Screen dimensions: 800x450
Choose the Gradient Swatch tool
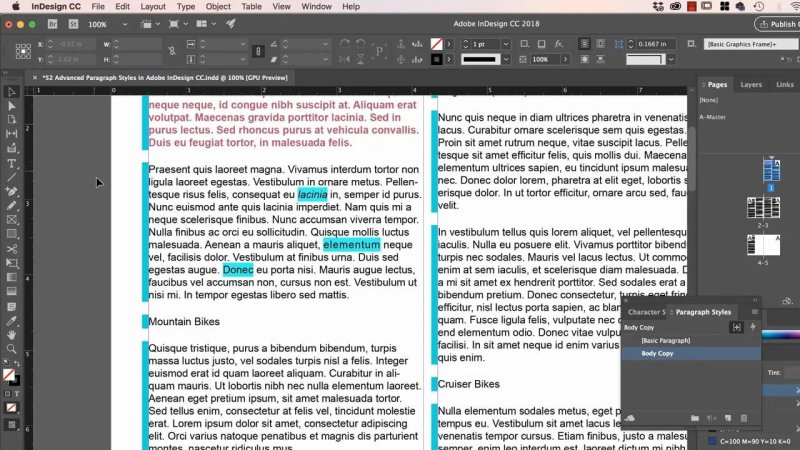coord(11,278)
